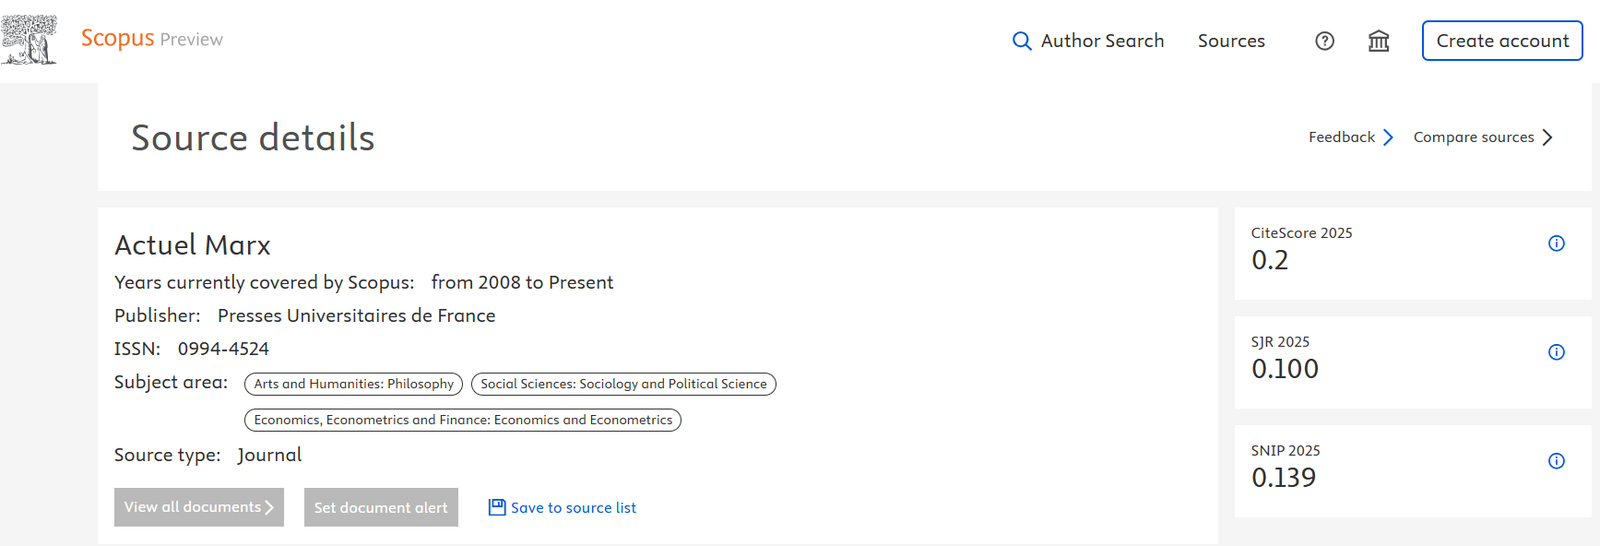Open SNIP 2025 info icon

click(x=1556, y=461)
